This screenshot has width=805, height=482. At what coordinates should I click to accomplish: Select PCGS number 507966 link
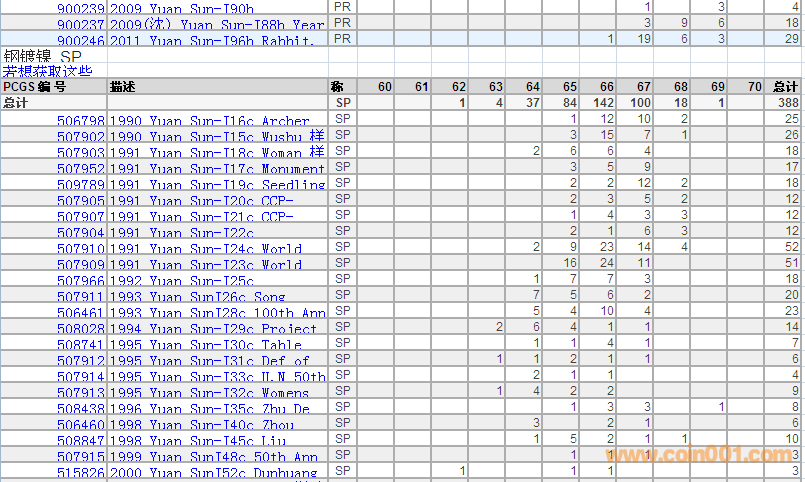[x=80, y=281]
